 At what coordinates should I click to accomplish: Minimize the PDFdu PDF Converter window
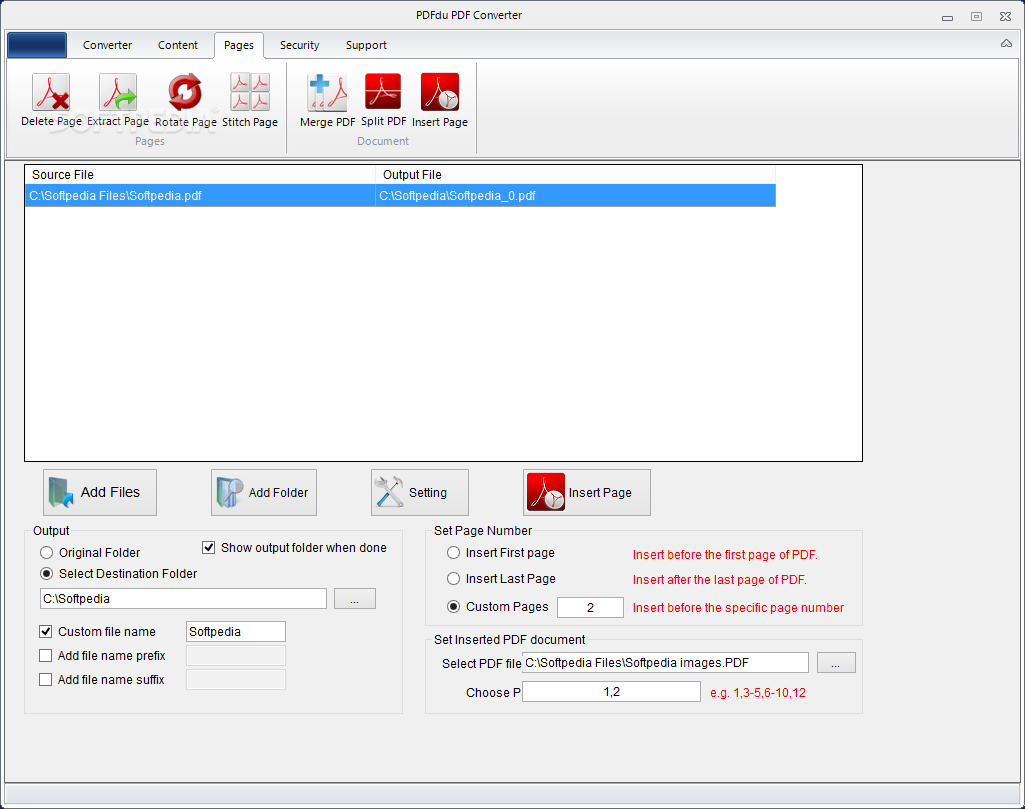(947, 18)
